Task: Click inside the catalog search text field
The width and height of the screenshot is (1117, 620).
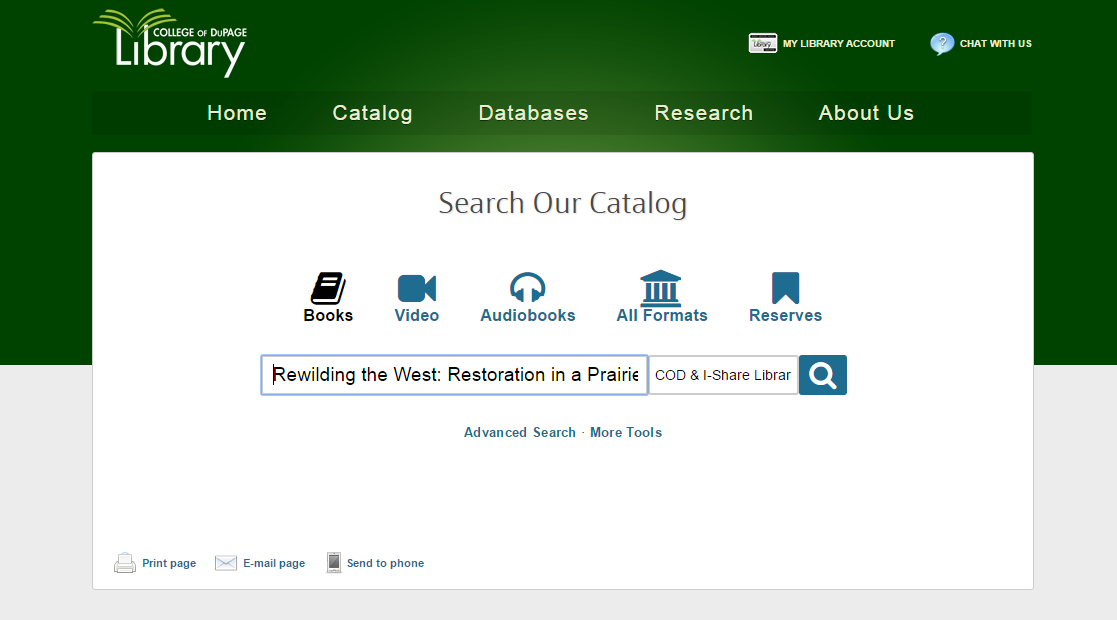Action: coord(455,375)
